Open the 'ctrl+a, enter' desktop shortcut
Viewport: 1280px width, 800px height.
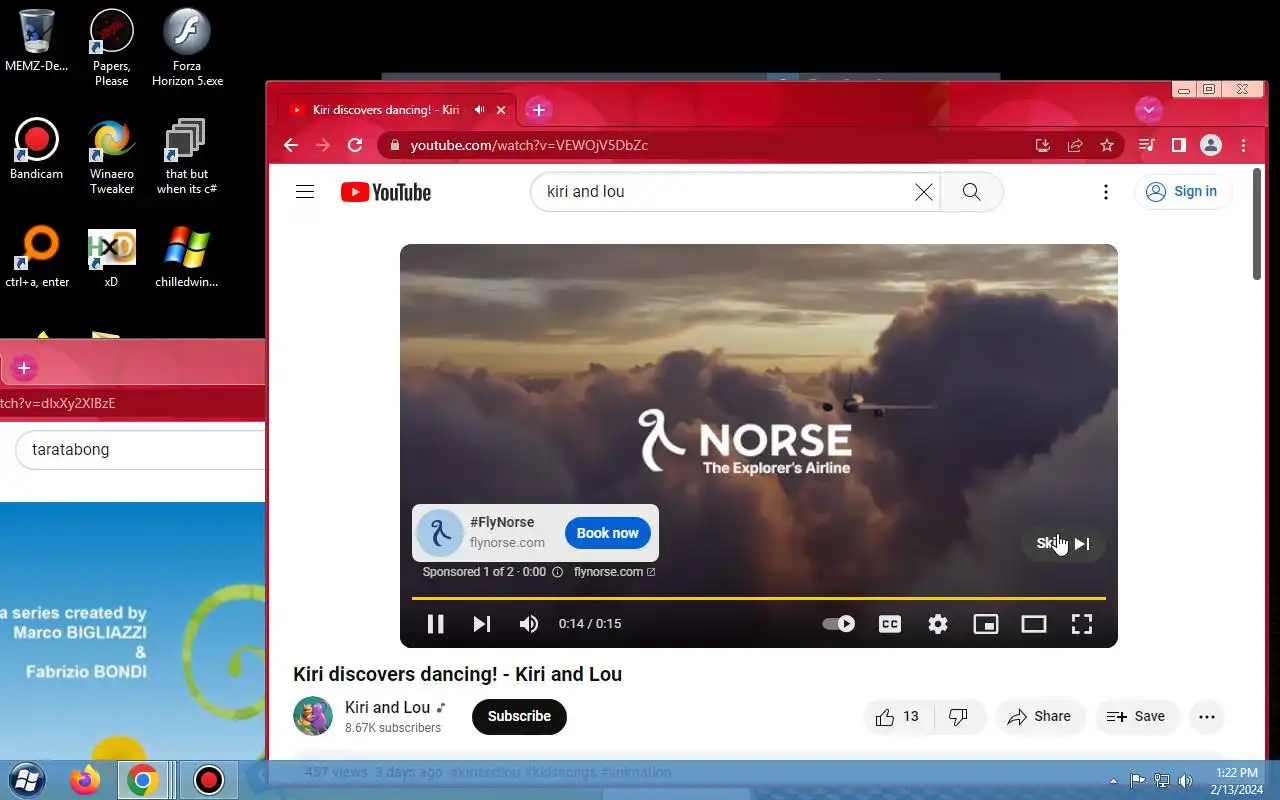coord(37,256)
